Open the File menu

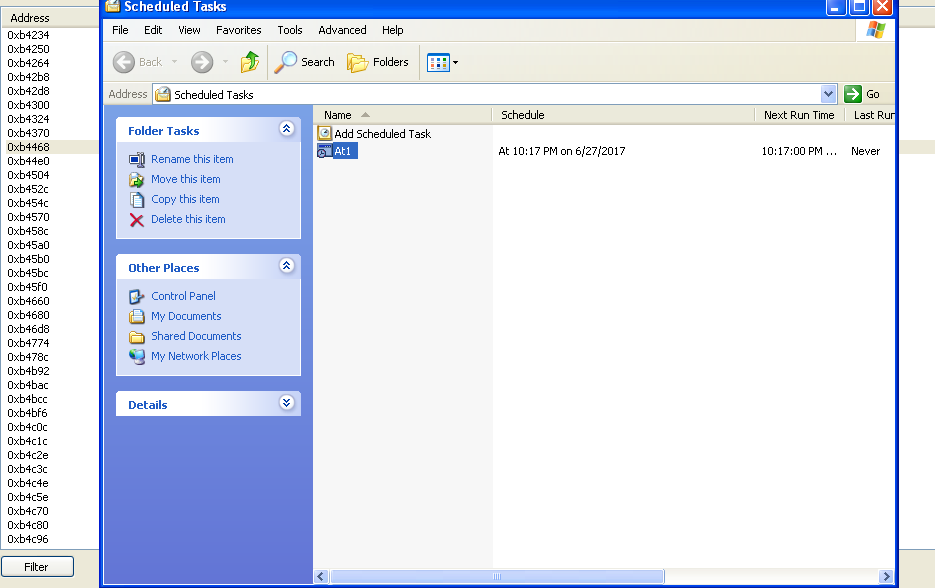(120, 30)
